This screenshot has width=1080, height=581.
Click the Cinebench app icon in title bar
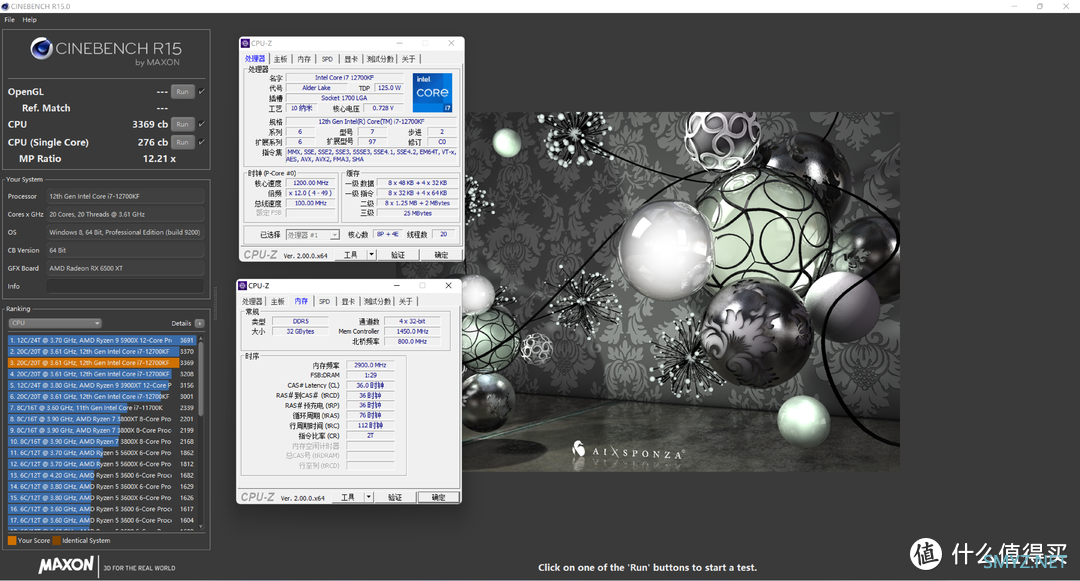5,6
